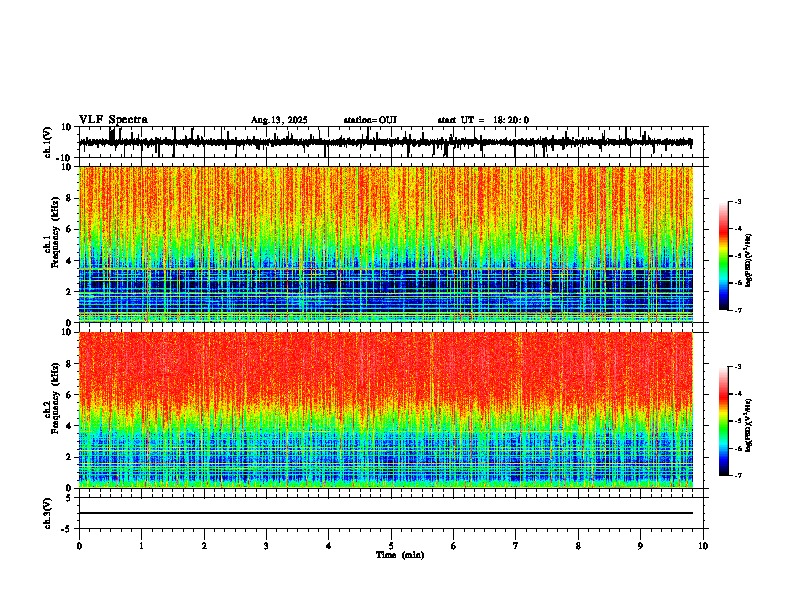Click the 'station=OUJ' label

pos(370,120)
